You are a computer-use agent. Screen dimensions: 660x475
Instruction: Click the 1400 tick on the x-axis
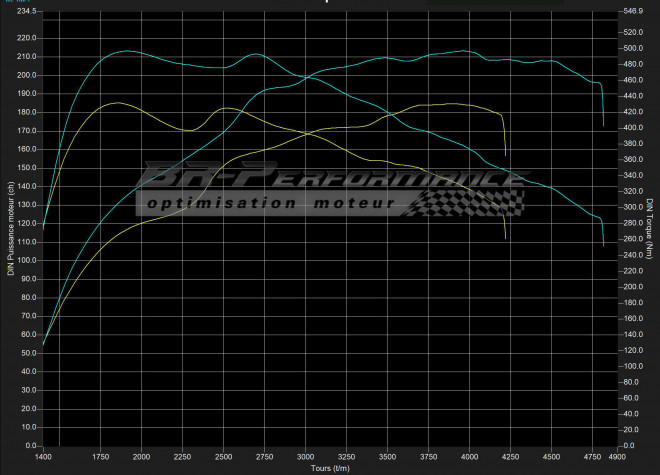[44, 456]
